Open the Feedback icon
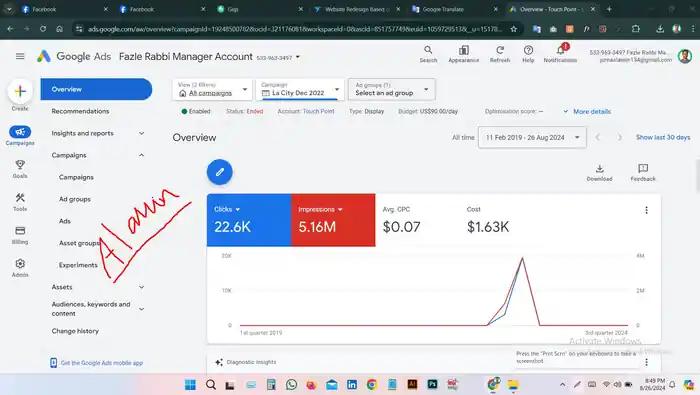The height and width of the screenshot is (395, 700). [x=643, y=172]
